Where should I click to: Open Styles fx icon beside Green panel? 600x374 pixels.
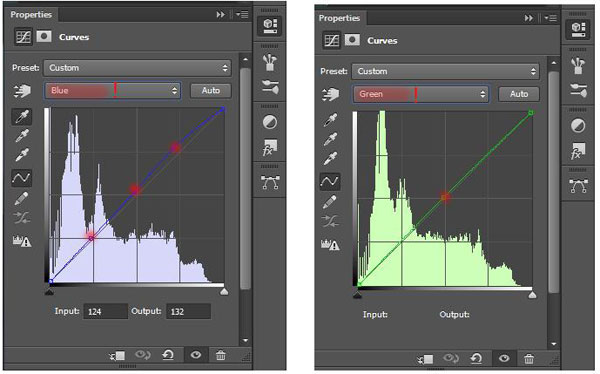[578, 151]
